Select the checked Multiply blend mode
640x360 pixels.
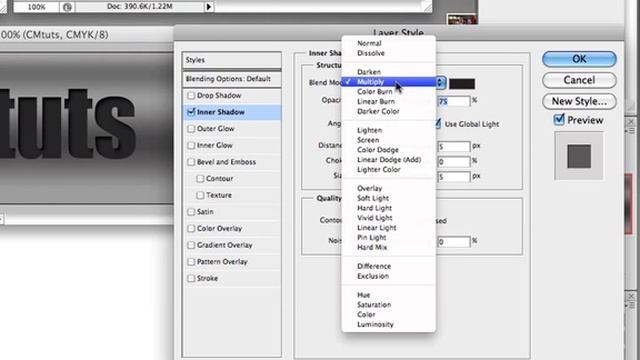click(389, 82)
